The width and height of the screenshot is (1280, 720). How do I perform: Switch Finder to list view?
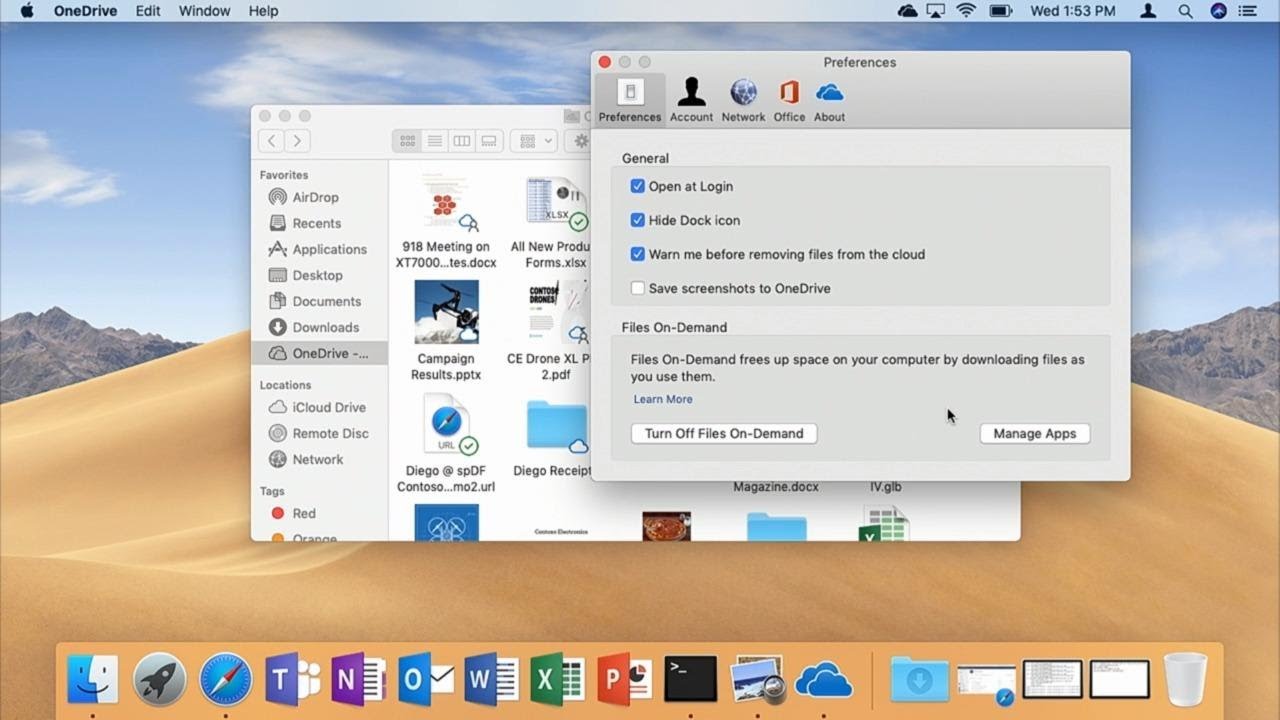[x=435, y=141]
